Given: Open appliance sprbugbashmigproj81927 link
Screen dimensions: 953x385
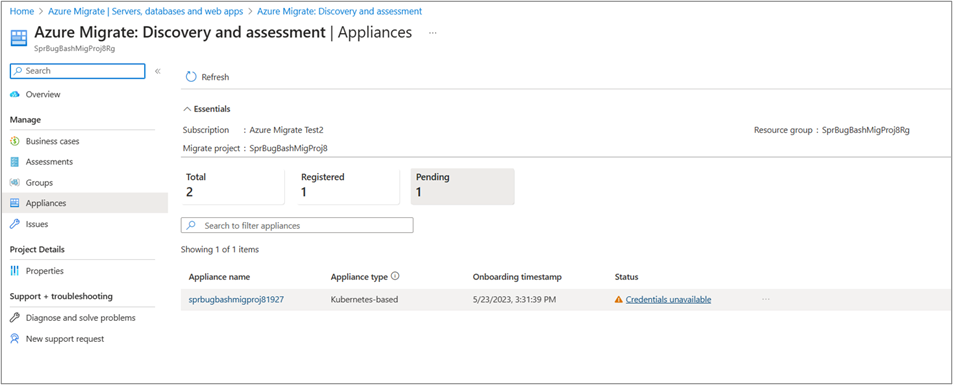Looking at the screenshot, I should tap(236, 299).
